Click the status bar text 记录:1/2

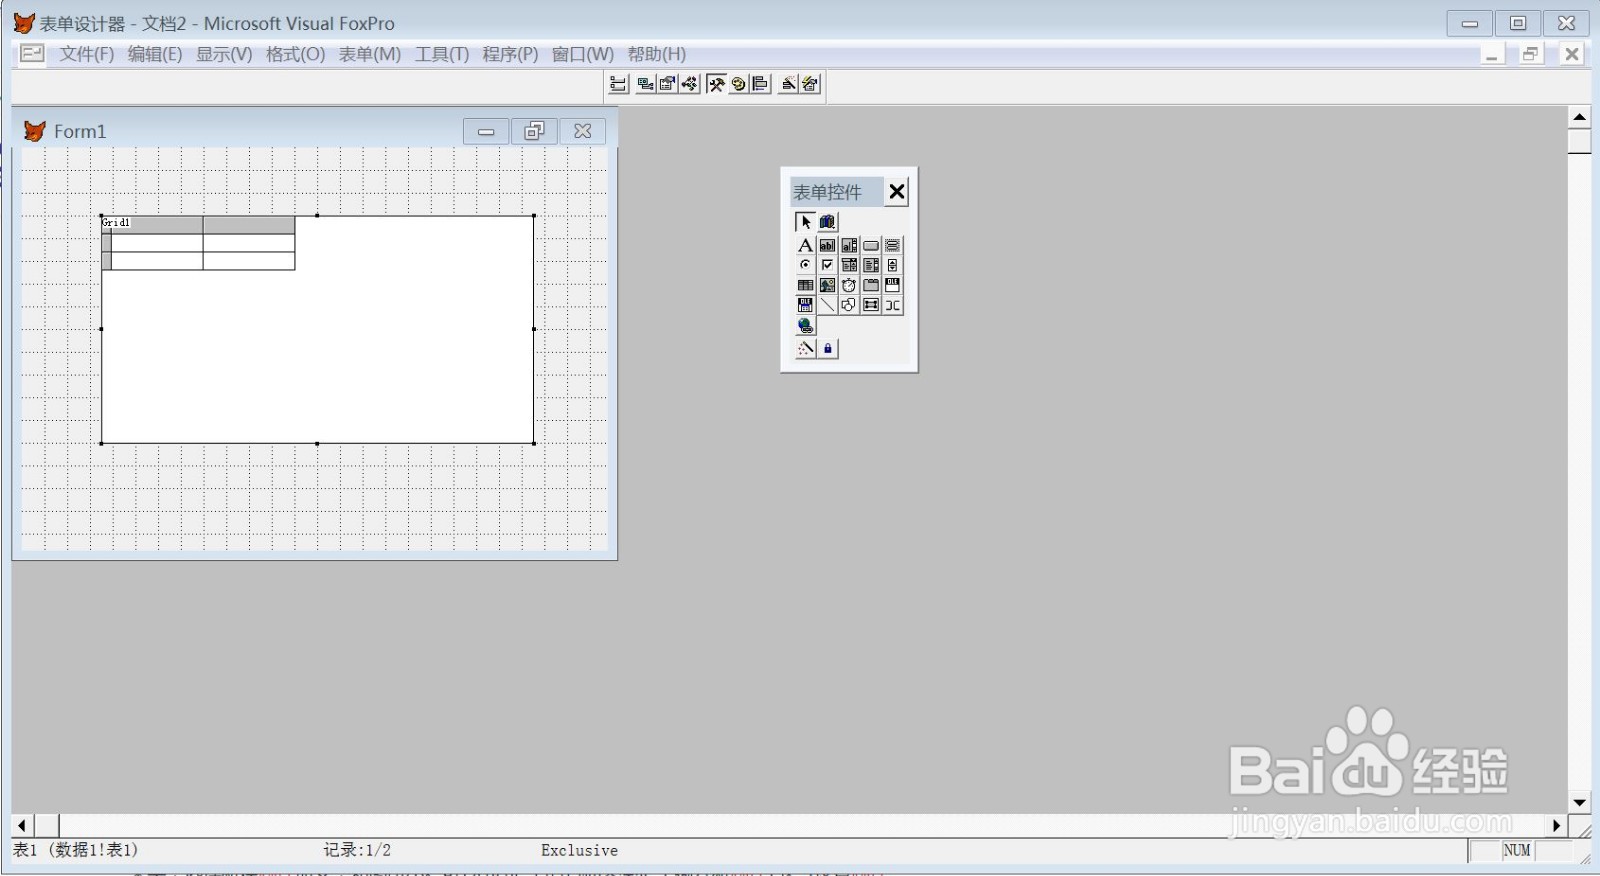[357, 850]
